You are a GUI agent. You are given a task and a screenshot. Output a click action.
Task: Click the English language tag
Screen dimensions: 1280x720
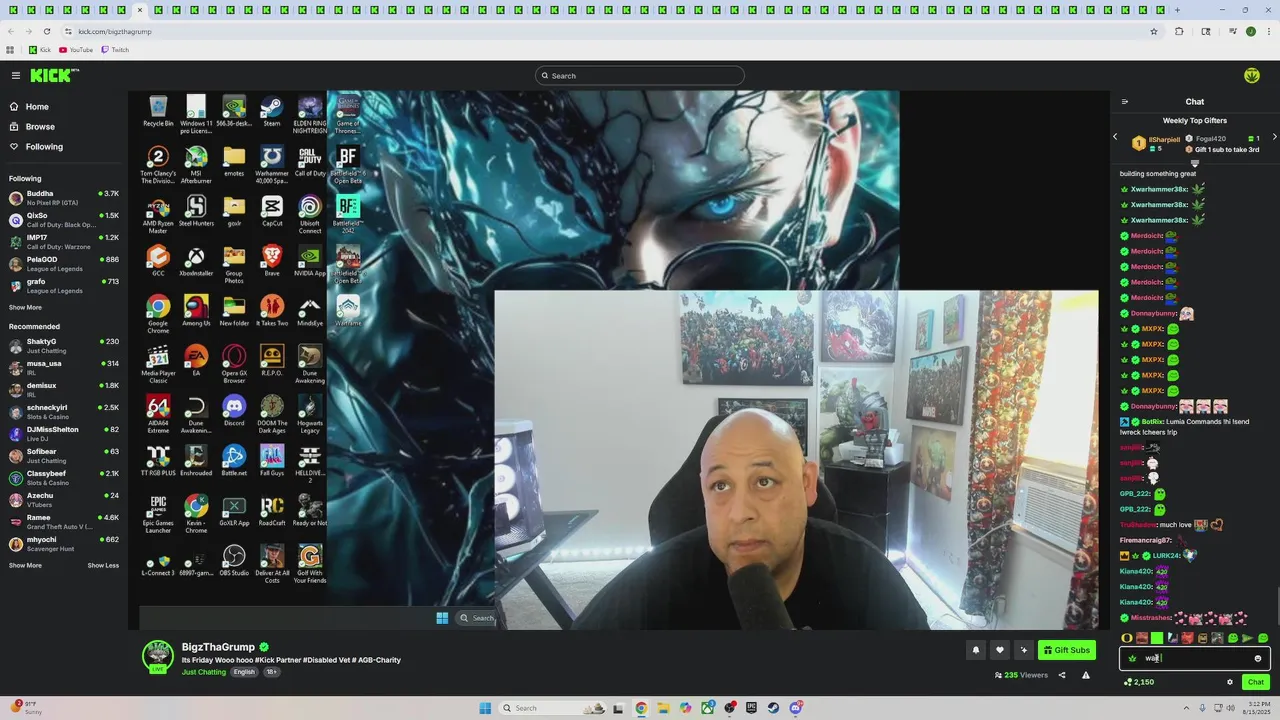[244, 672]
